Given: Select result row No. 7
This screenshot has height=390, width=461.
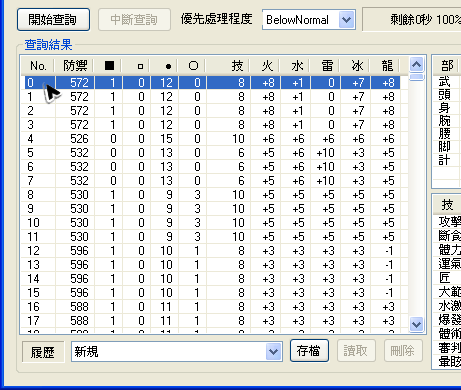Looking at the screenshot, I should pyautogui.click(x=212, y=181).
